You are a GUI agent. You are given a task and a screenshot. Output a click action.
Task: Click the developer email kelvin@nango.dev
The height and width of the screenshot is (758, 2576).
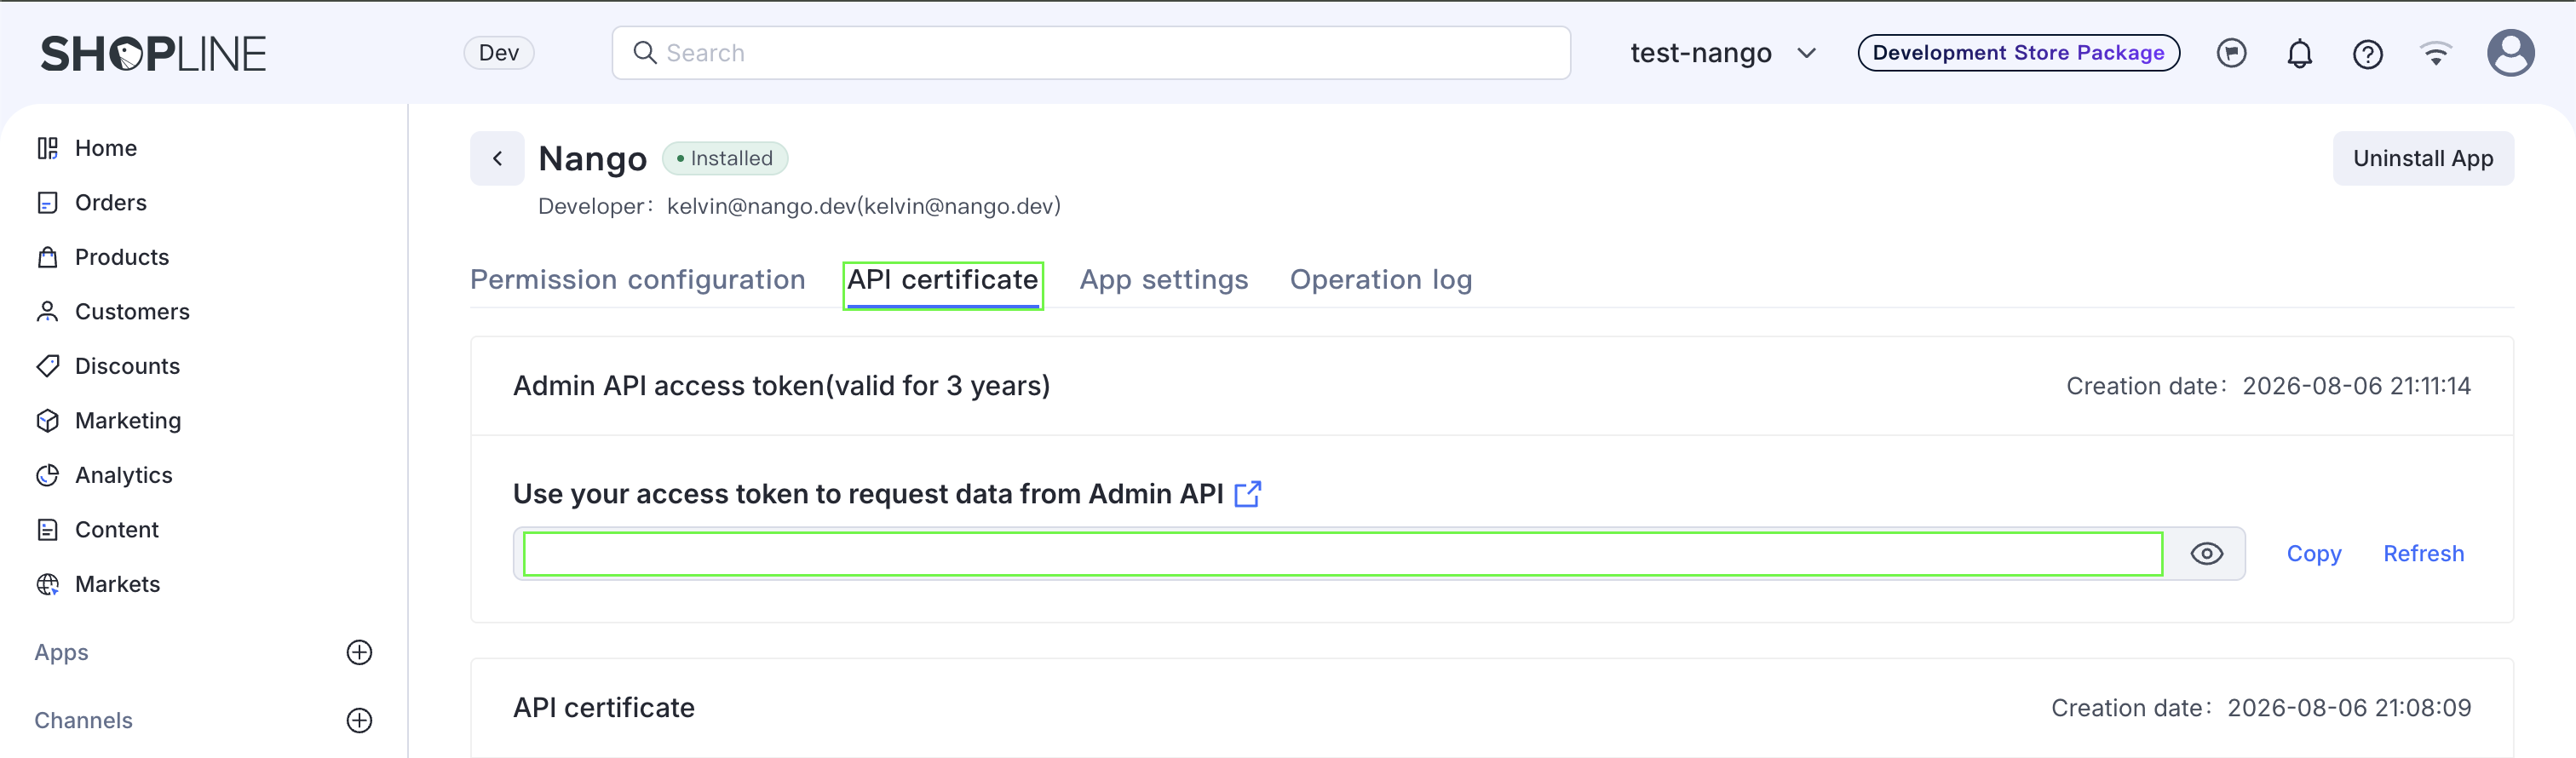864,206
